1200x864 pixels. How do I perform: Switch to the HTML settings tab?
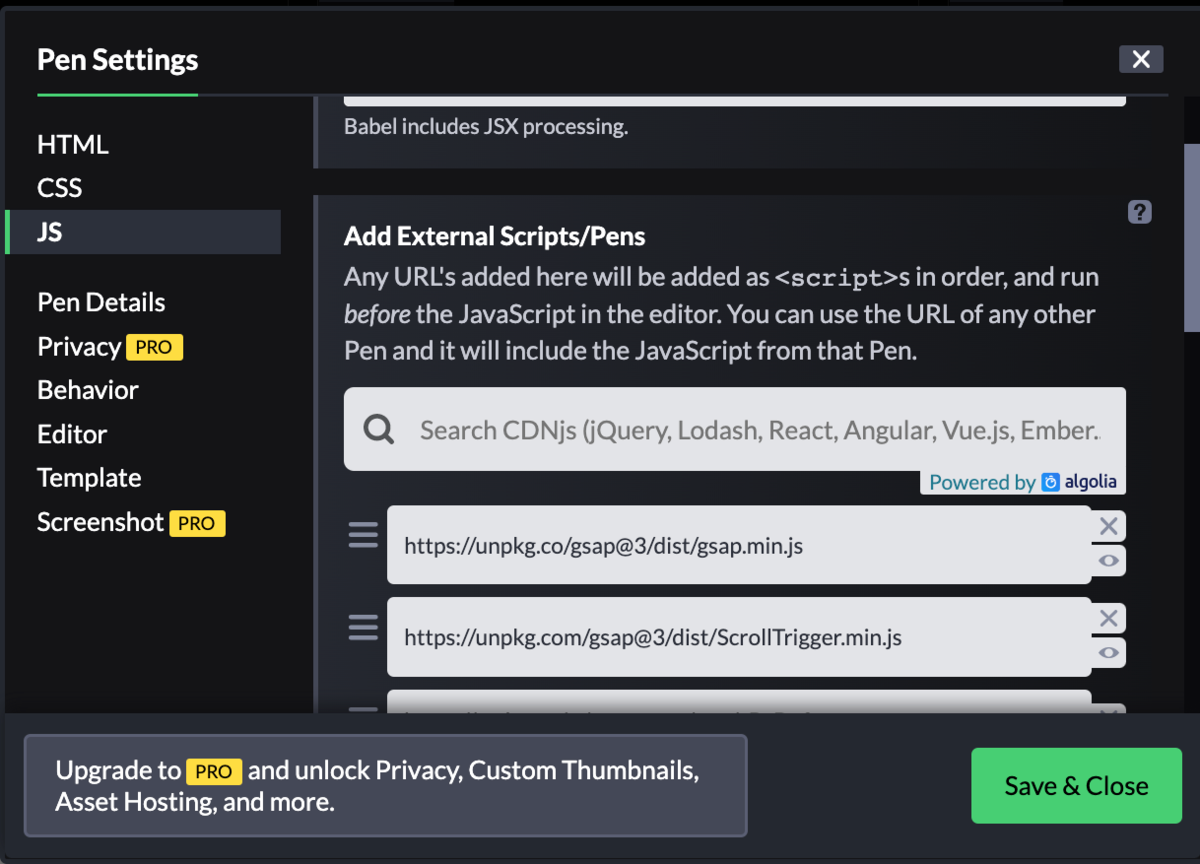tap(72, 144)
